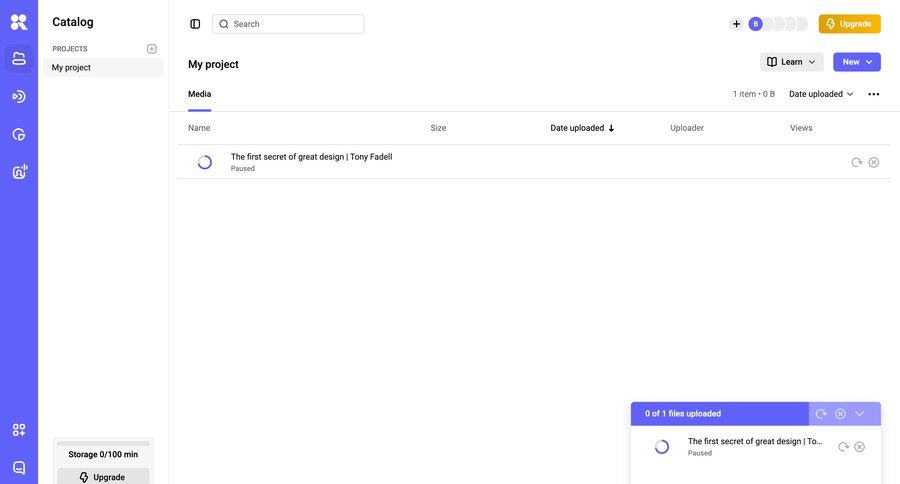Image resolution: width=900 pixels, height=484 pixels.
Task: Collapse the upload progress panel
Action: (x=859, y=414)
